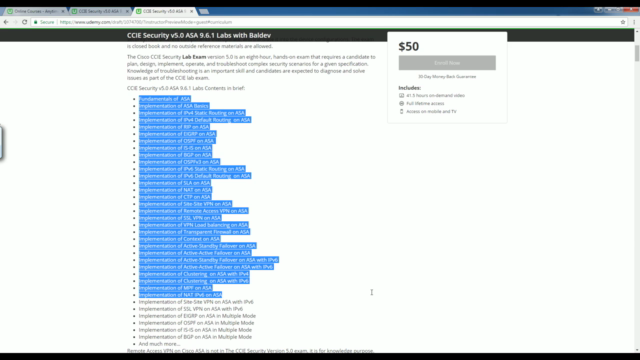Click 'Includes:' heading in price card
The height and width of the screenshot is (360, 640).
point(409,88)
